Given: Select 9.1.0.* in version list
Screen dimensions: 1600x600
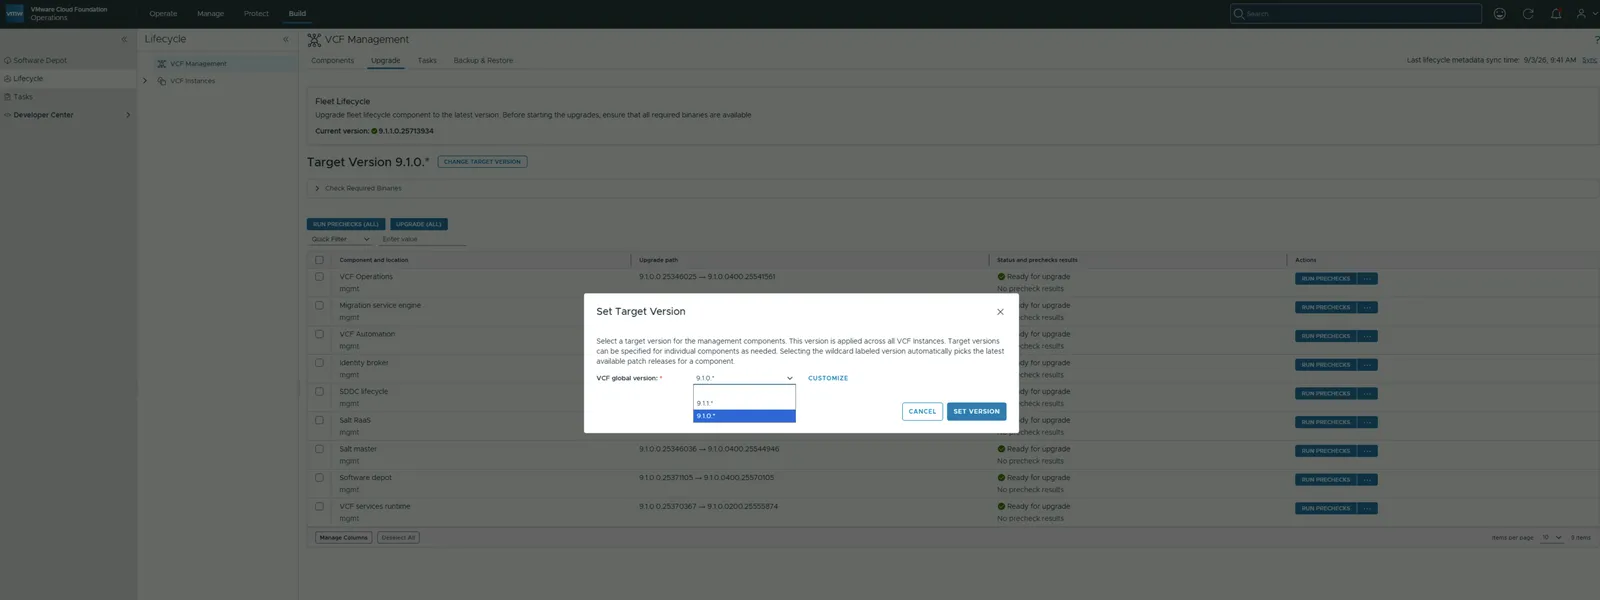Looking at the screenshot, I should (744, 416).
